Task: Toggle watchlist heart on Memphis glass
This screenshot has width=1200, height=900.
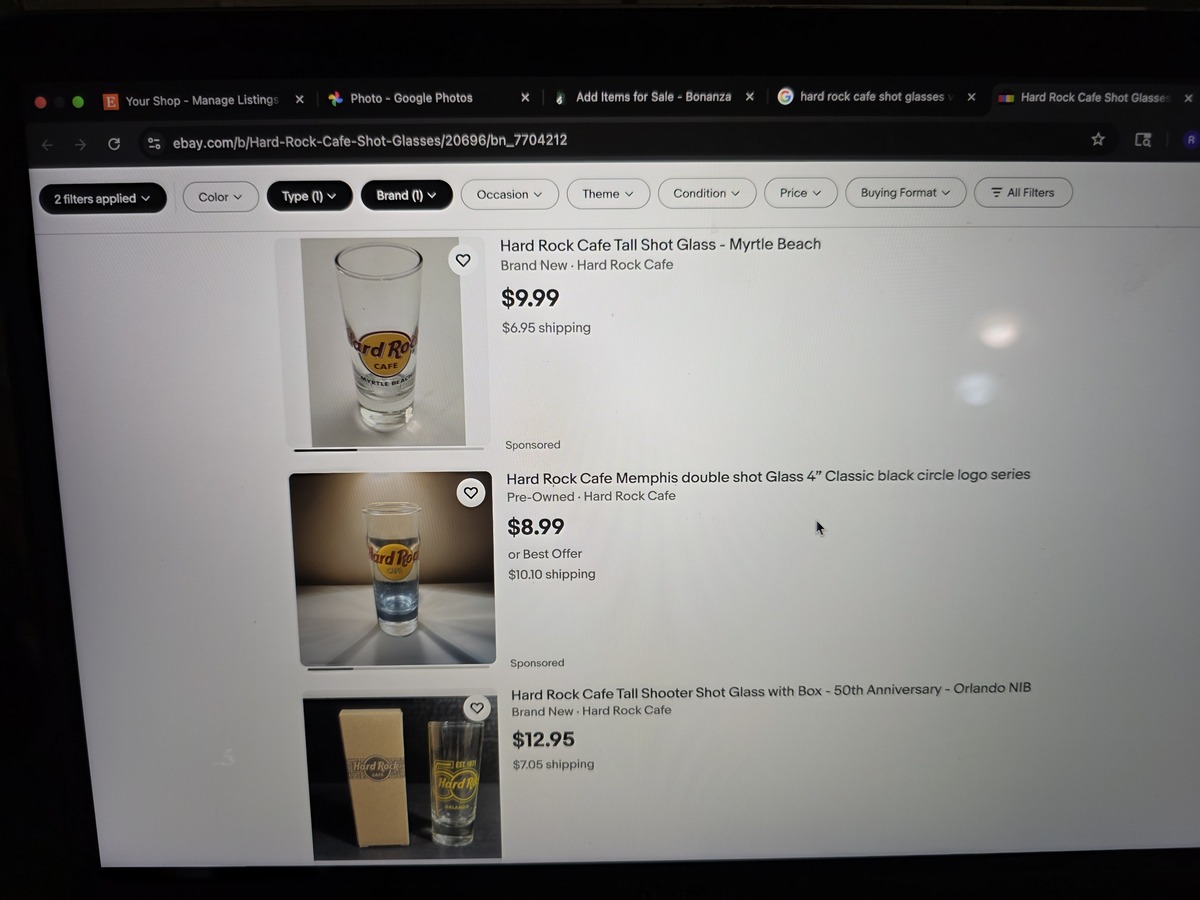Action: click(470, 492)
